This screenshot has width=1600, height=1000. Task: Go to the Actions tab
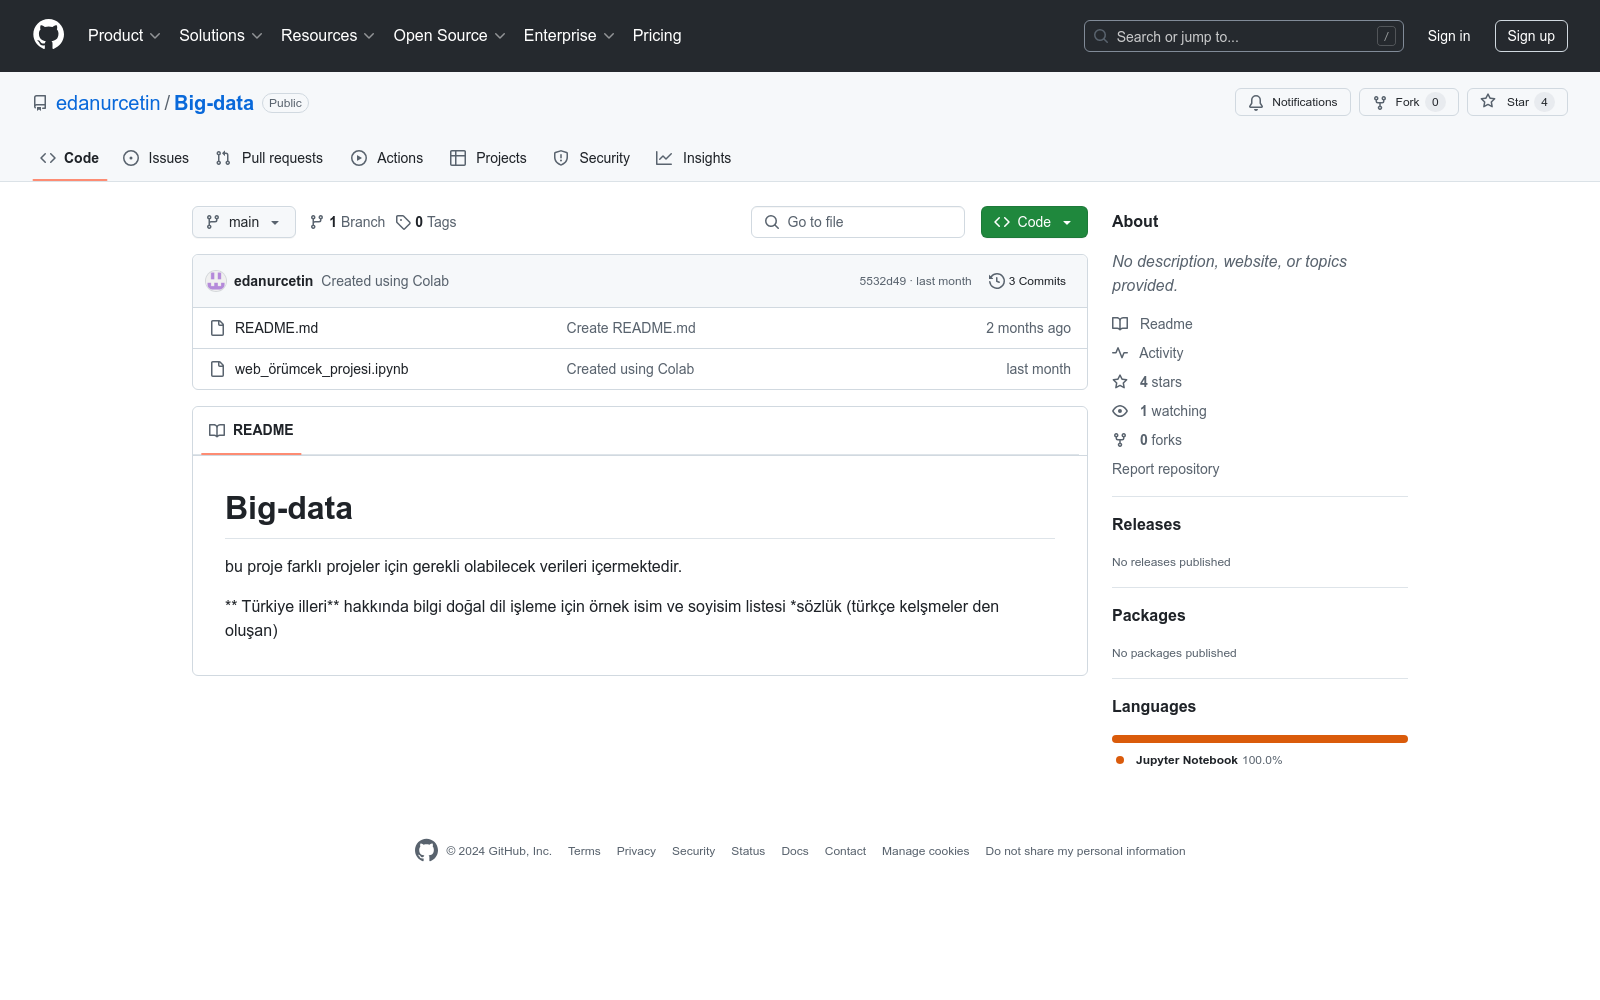(x=387, y=158)
